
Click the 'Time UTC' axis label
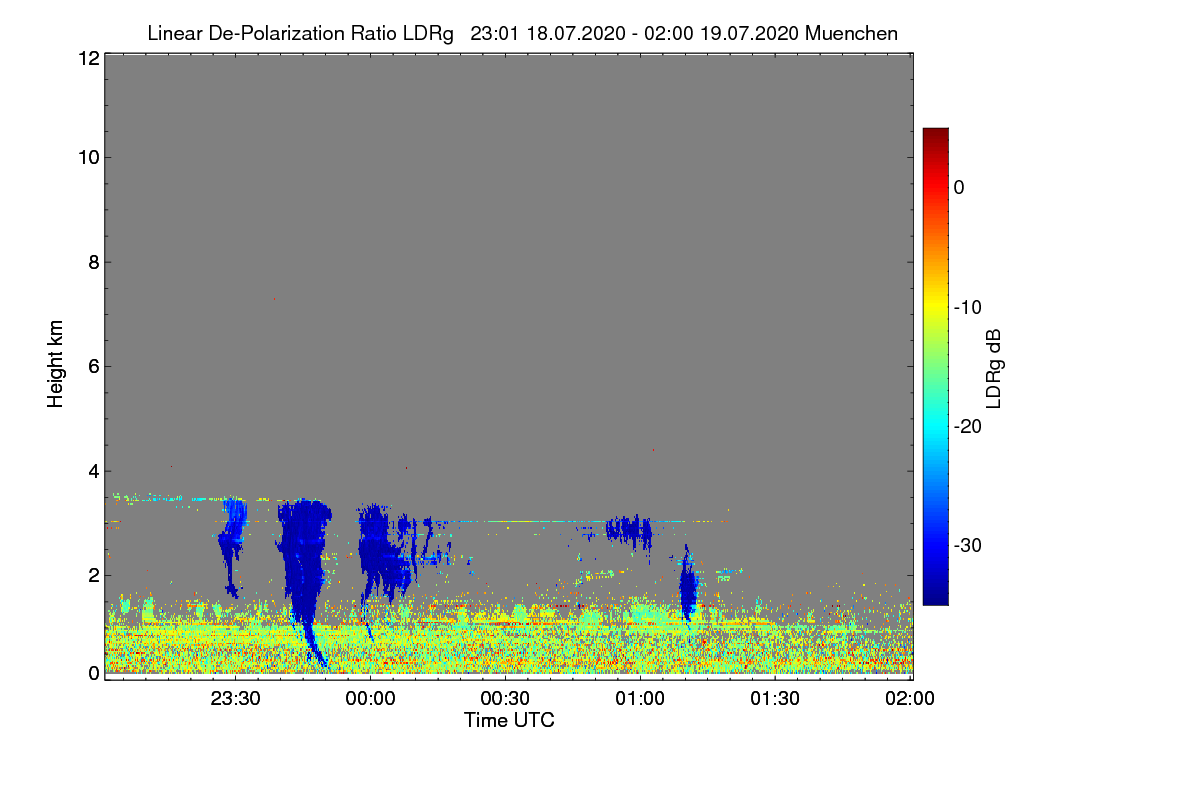click(x=509, y=720)
